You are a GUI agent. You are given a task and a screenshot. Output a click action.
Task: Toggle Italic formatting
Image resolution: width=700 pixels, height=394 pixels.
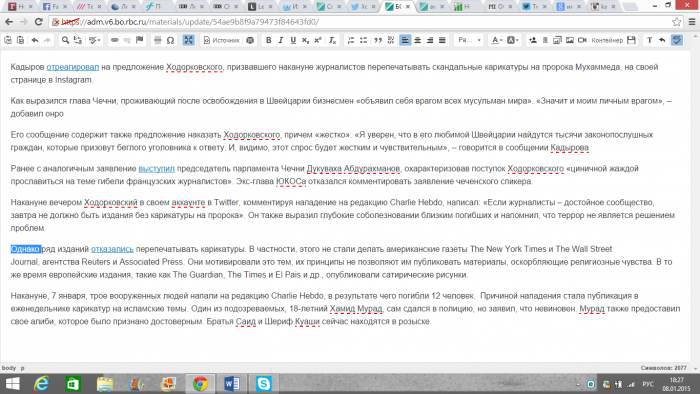pos(280,40)
